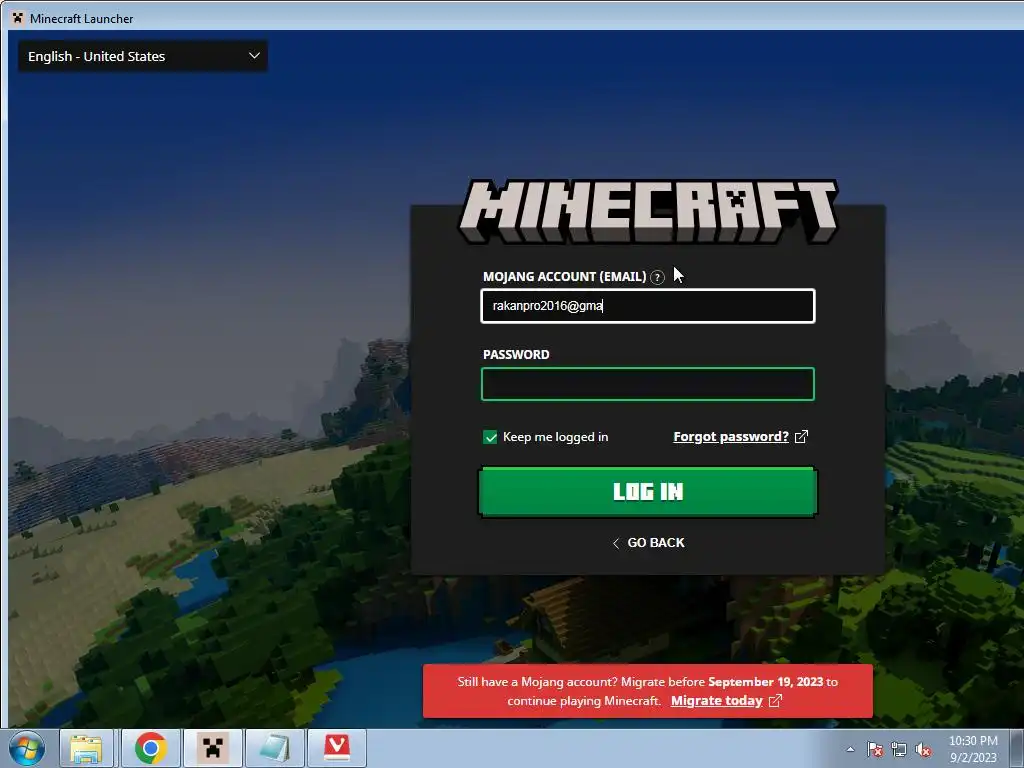Launch Google Chrome from the taskbar
This screenshot has width=1024, height=768.
coord(150,748)
